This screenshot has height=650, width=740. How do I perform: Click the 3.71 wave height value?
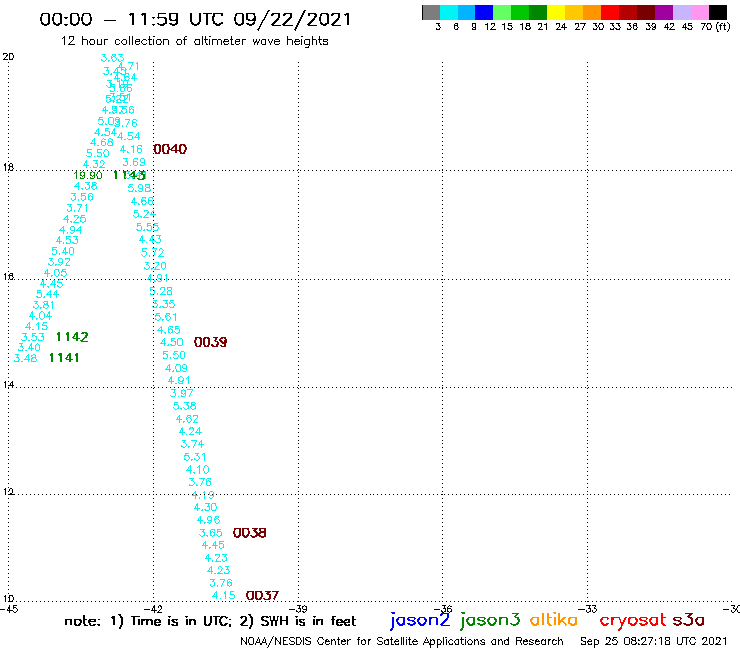[x=77, y=208]
